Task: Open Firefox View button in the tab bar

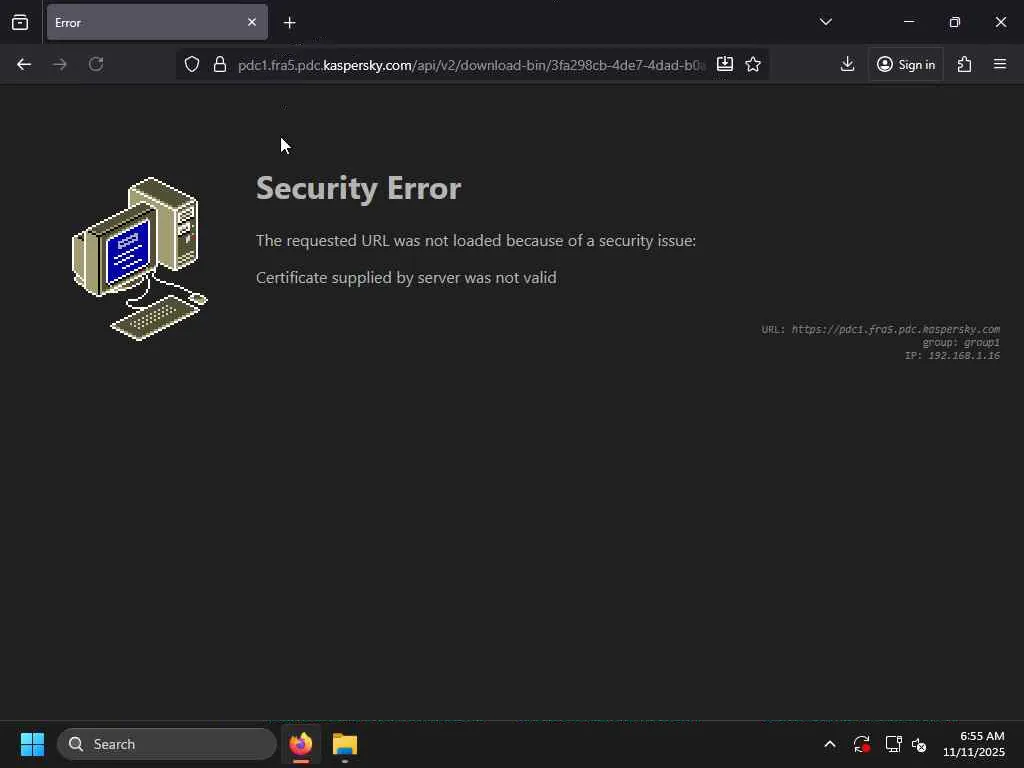Action: click(20, 22)
